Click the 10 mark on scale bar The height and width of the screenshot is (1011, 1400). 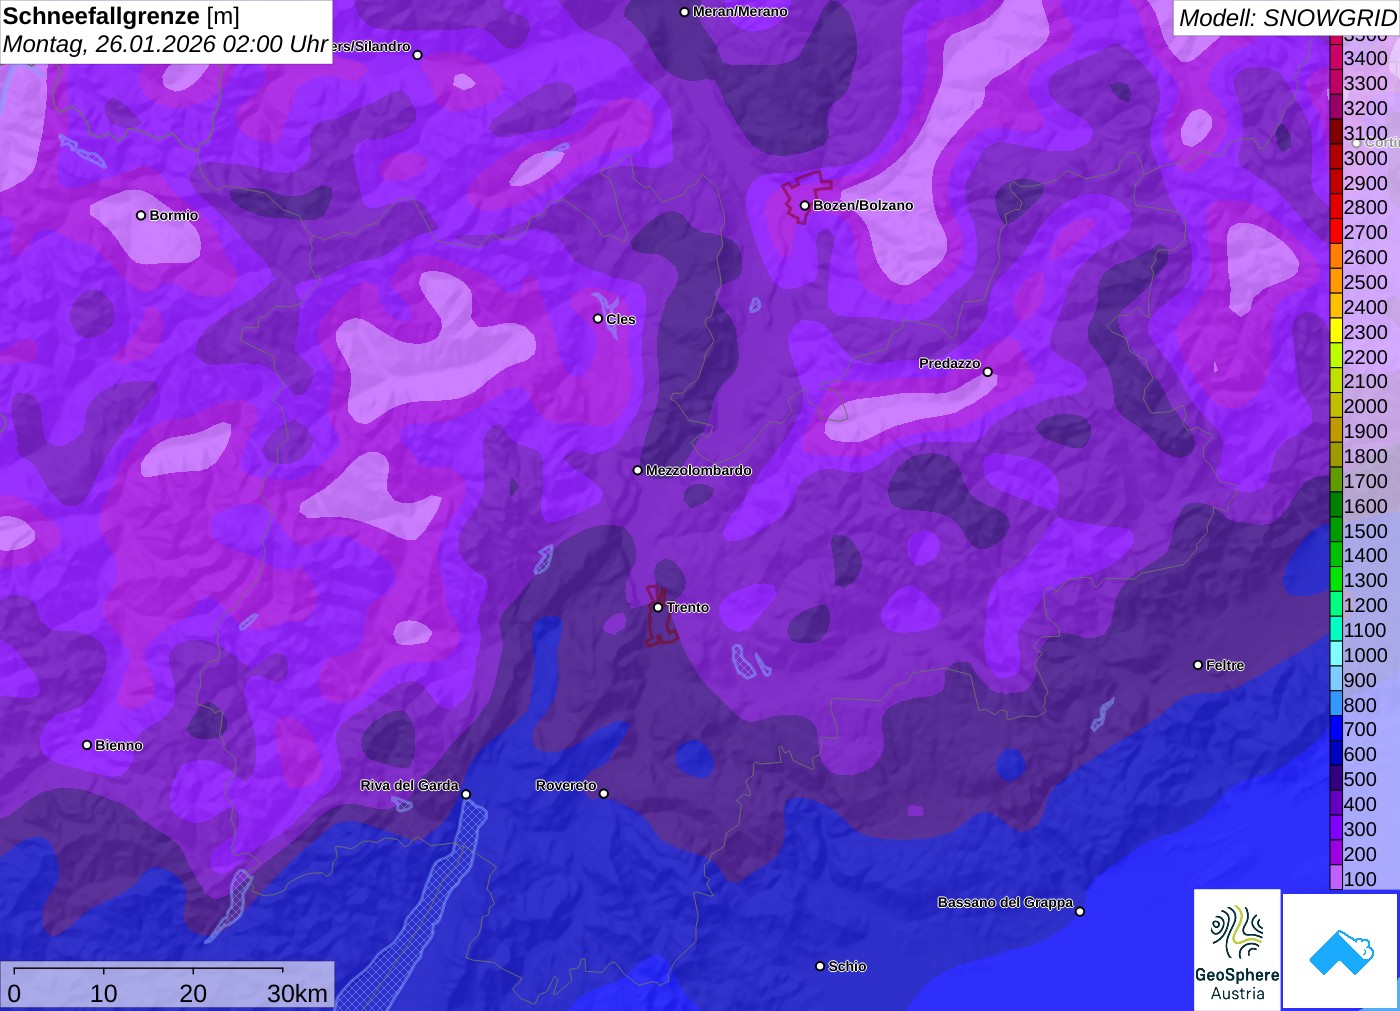tap(104, 993)
